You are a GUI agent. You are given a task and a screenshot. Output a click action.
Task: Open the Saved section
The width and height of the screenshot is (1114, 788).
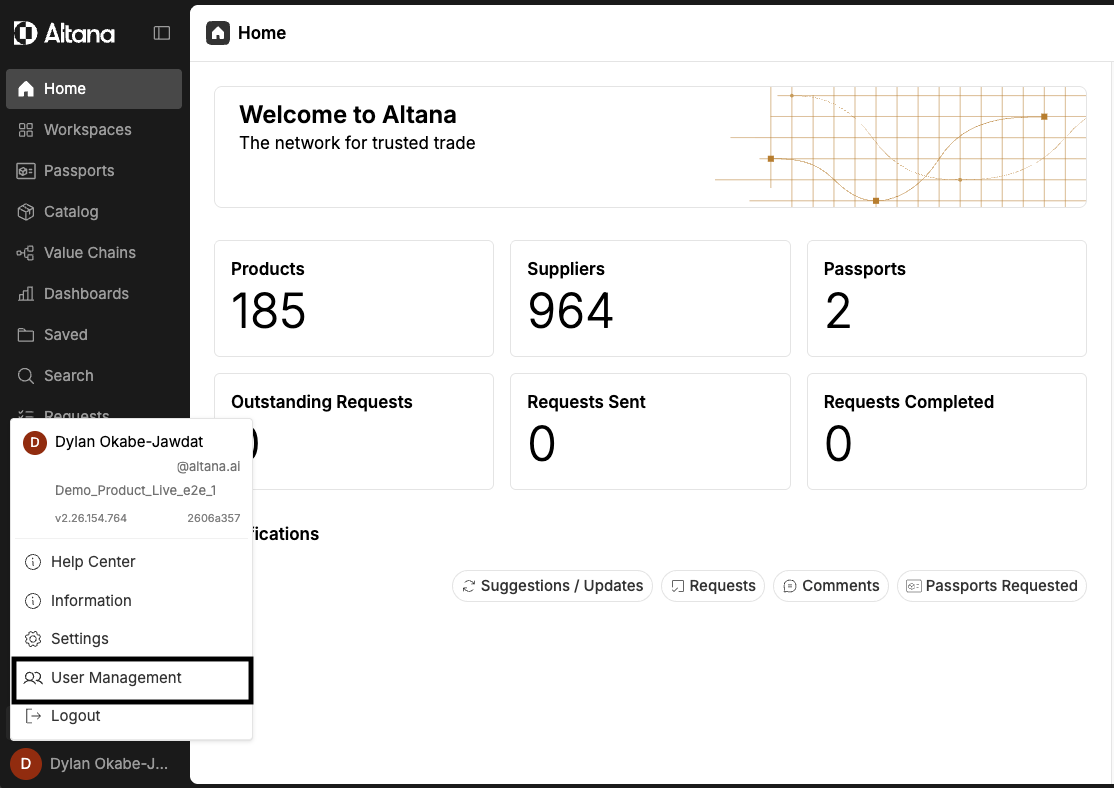[x=94, y=335]
